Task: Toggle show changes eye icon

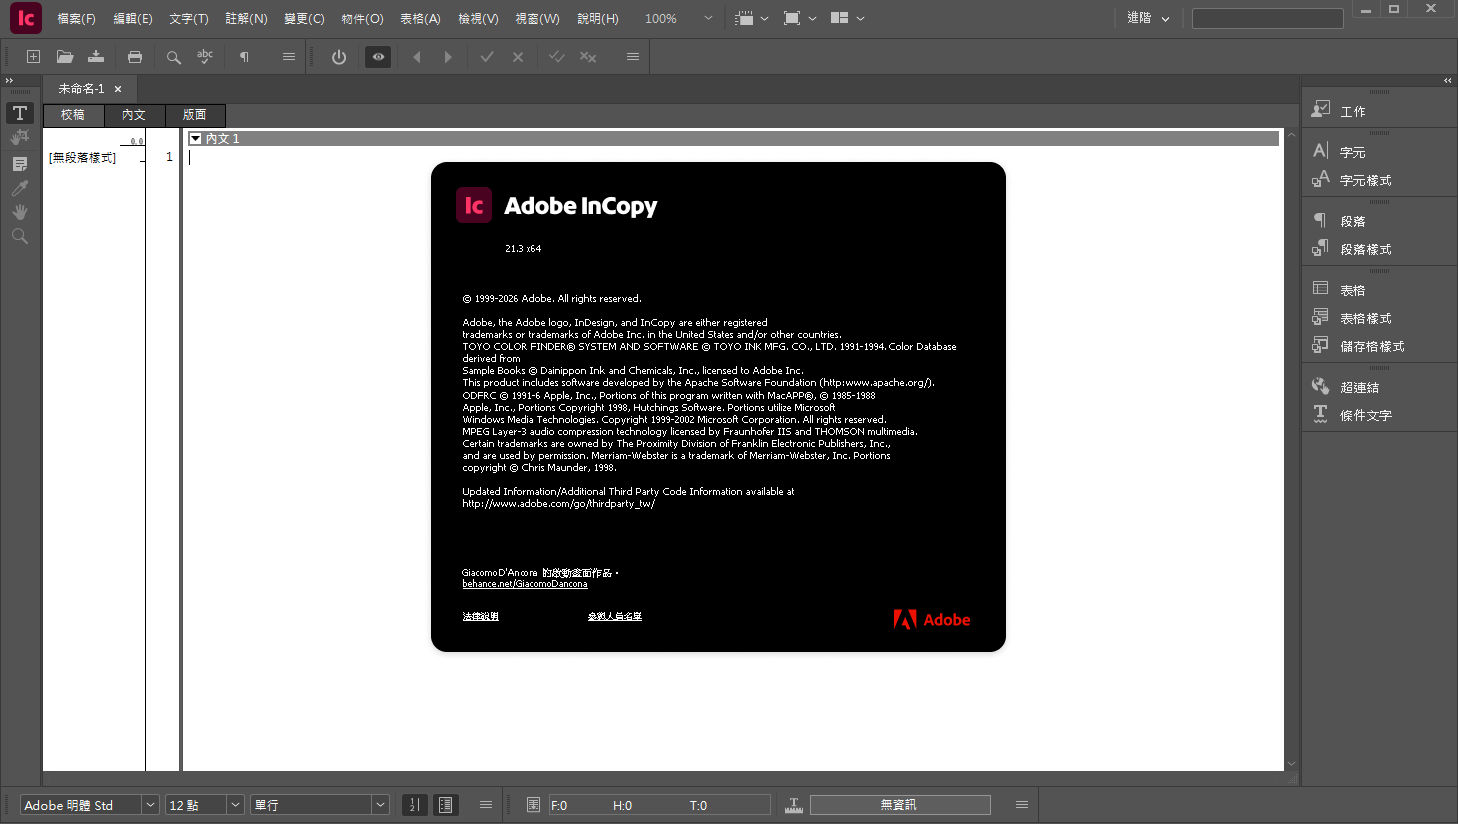Action: pyautogui.click(x=378, y=57)
